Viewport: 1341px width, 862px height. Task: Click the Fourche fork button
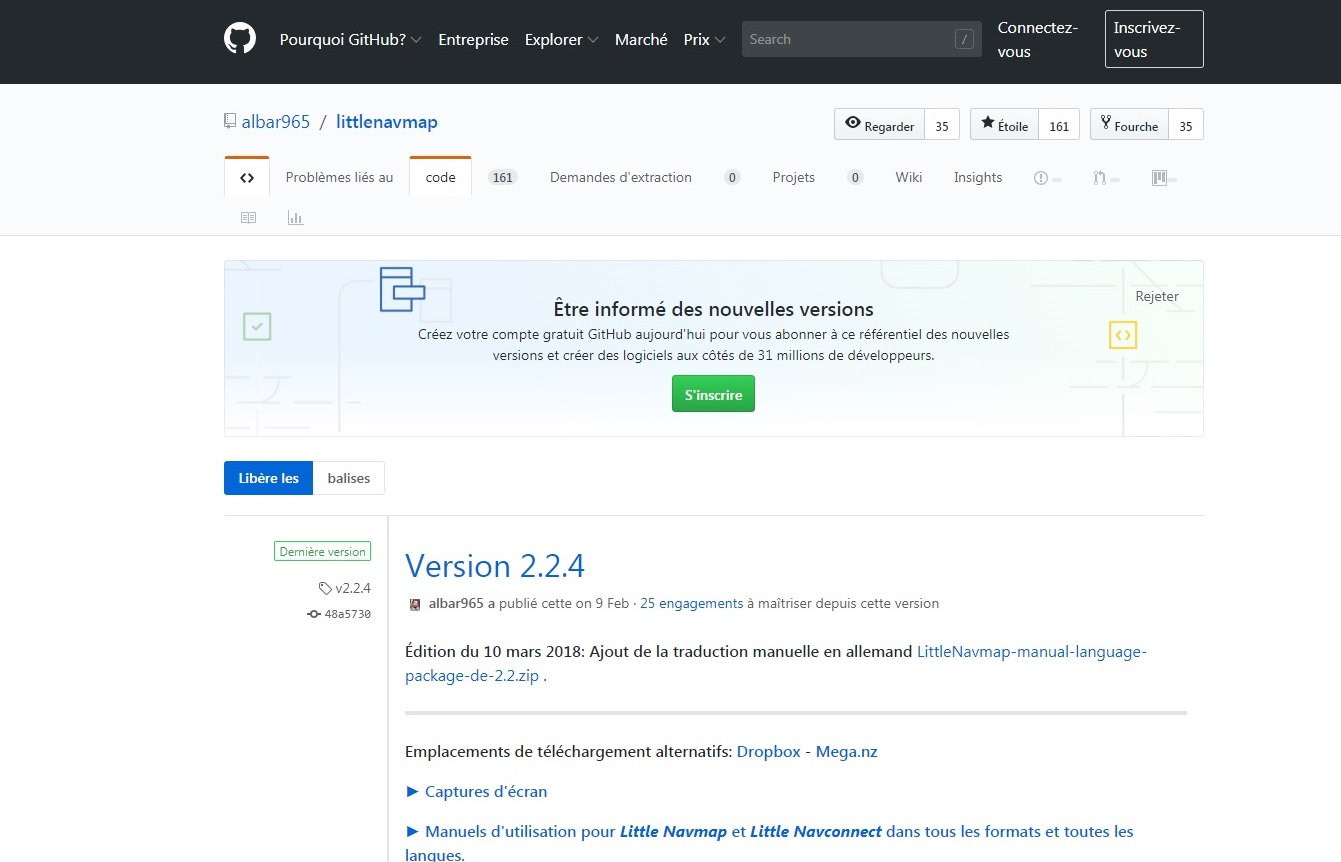(x=1130, y=124)
